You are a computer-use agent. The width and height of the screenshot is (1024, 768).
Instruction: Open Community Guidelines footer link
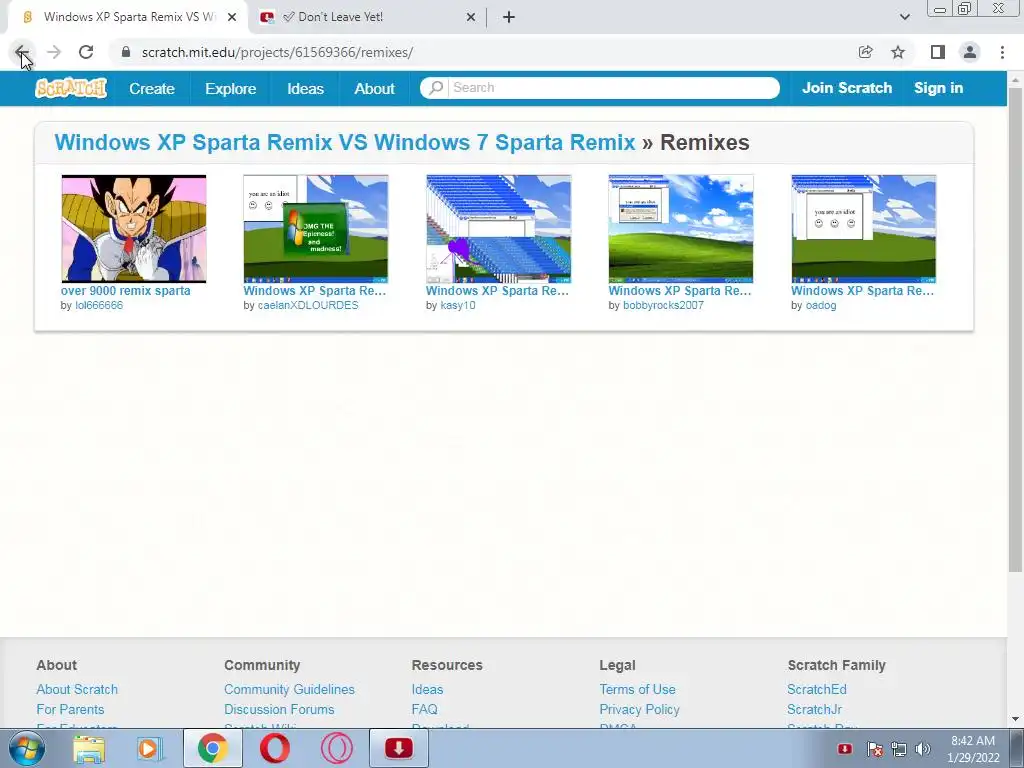tap(289, 690)
